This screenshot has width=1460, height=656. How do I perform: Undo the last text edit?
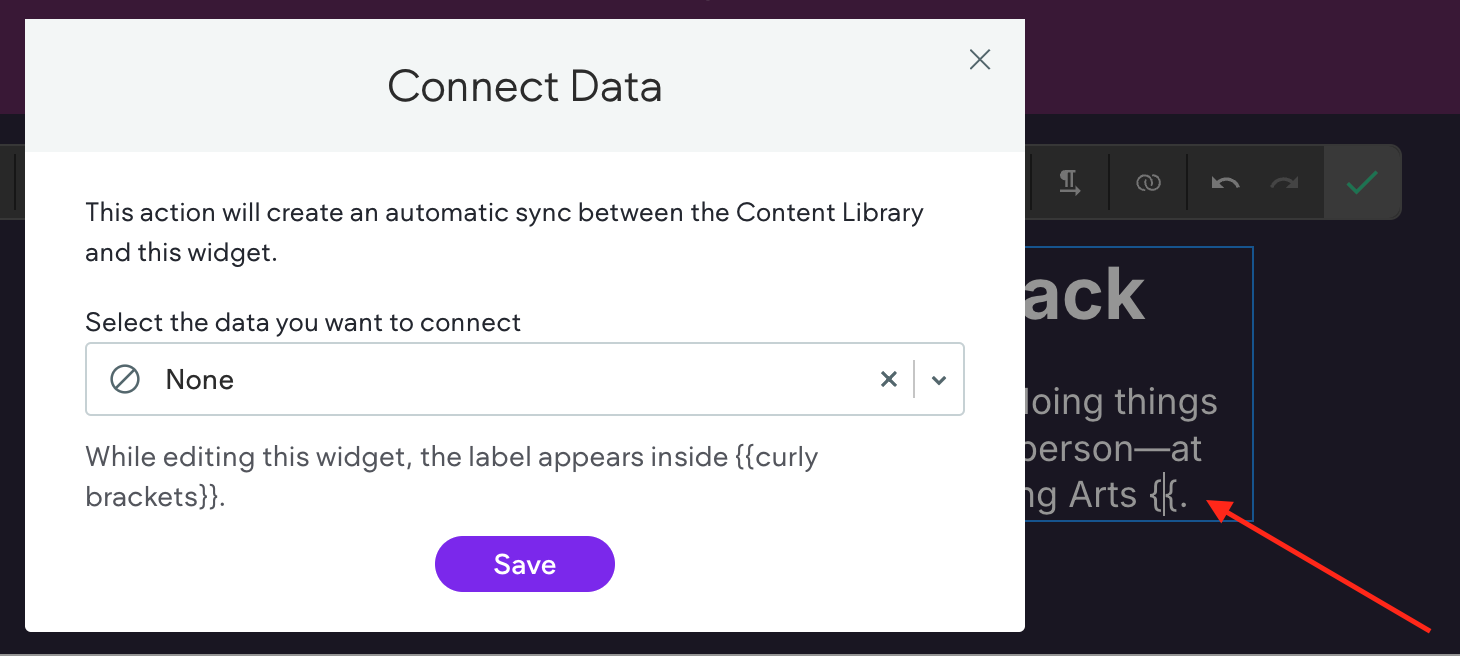tap(1225, 182)
